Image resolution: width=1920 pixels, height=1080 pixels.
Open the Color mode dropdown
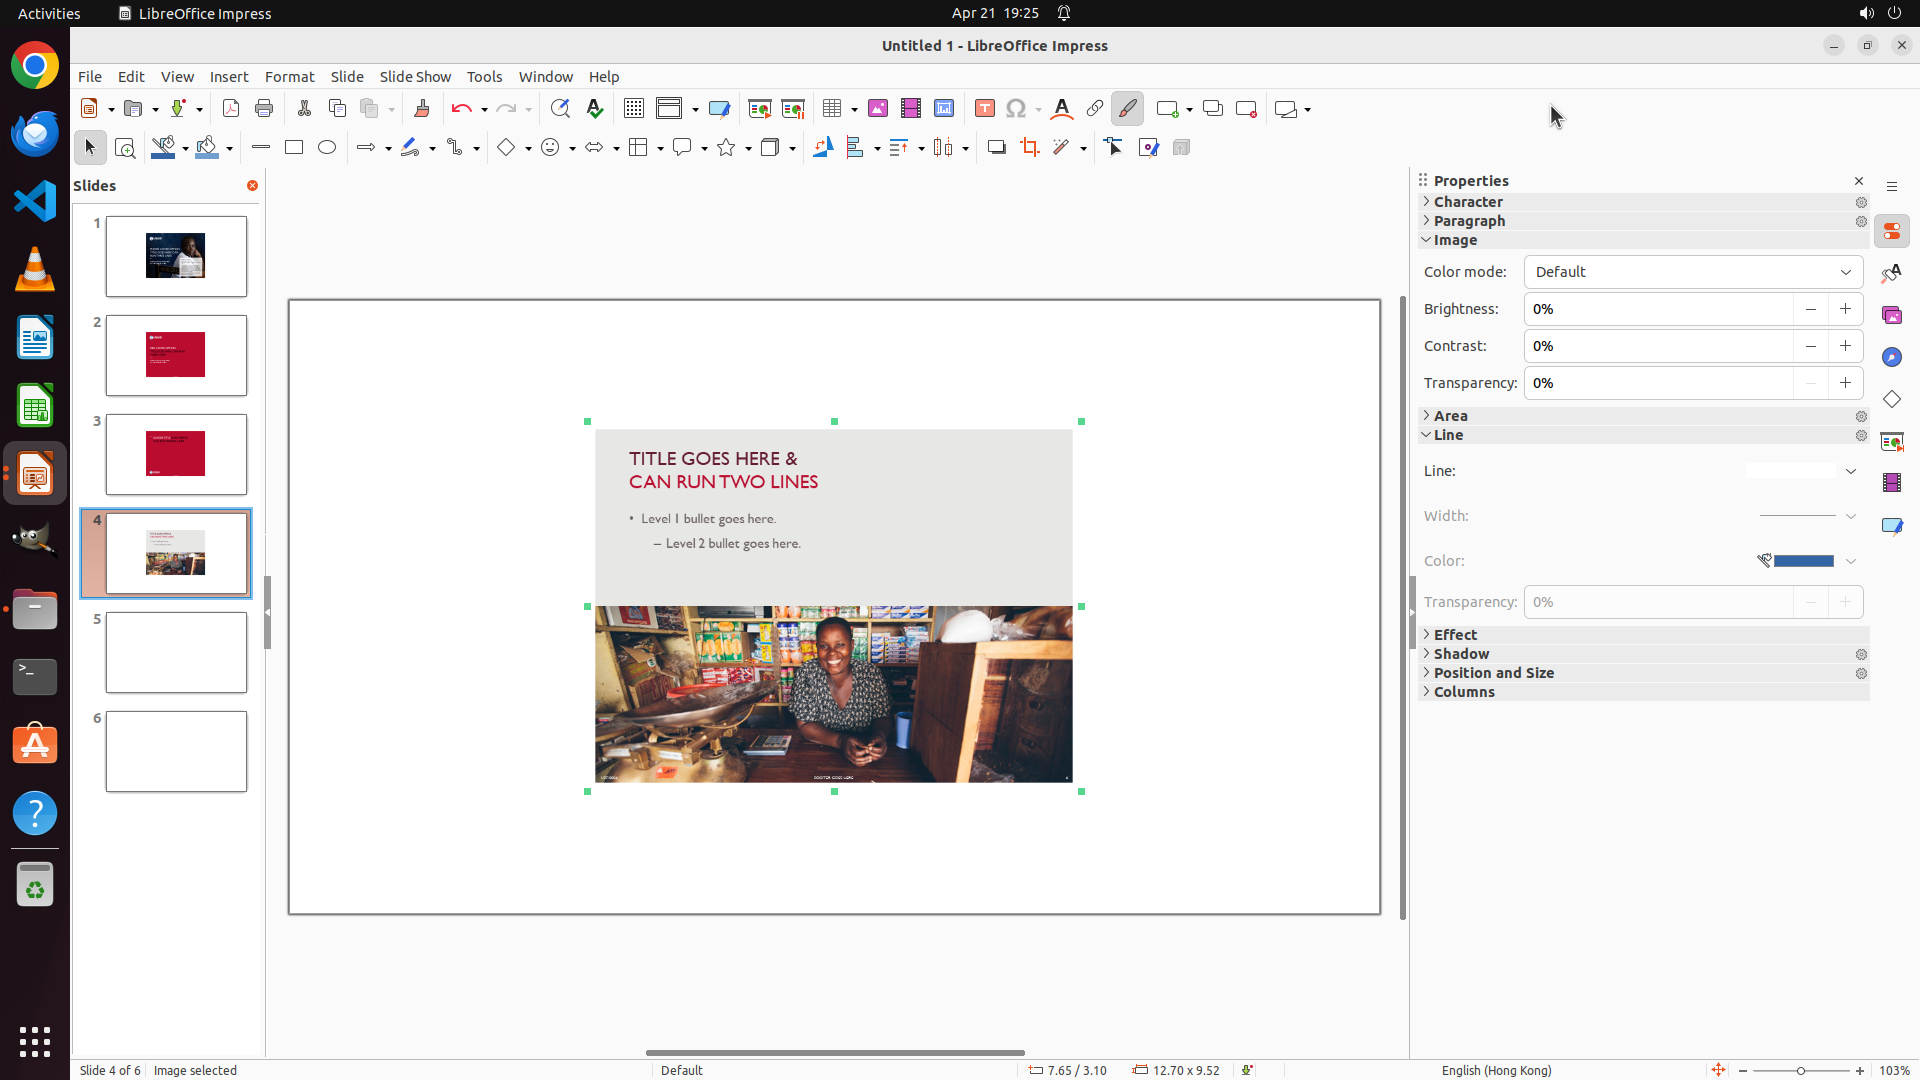pyautogui.click(x=1693, y=272)
